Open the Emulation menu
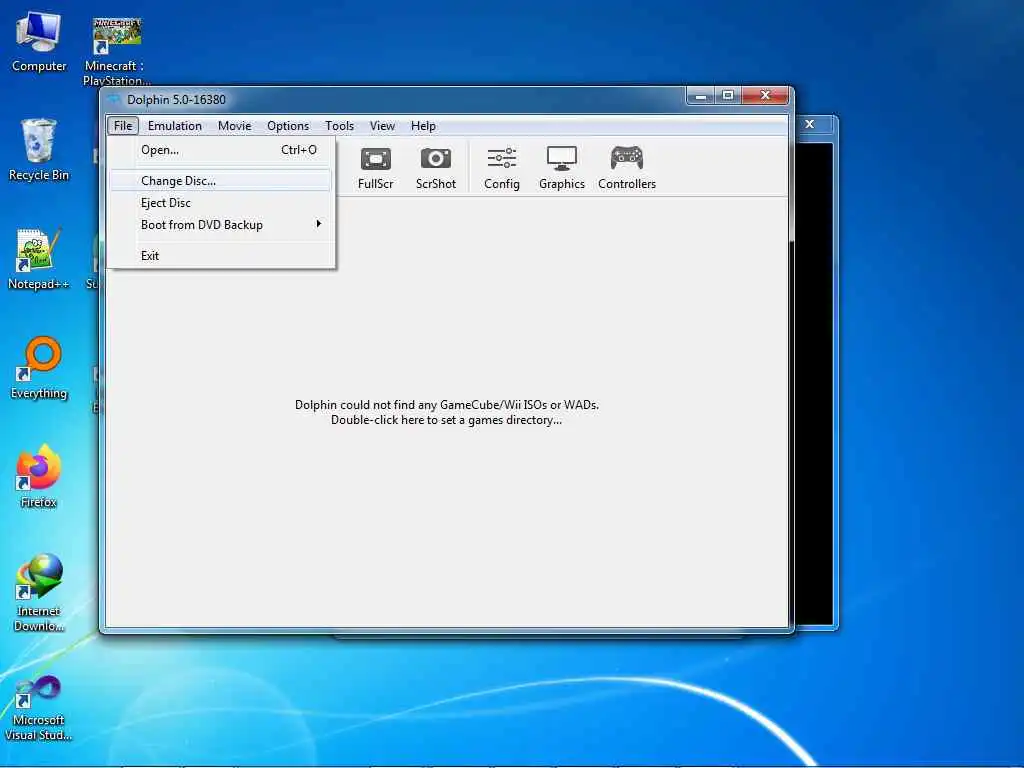 (174, 125)
